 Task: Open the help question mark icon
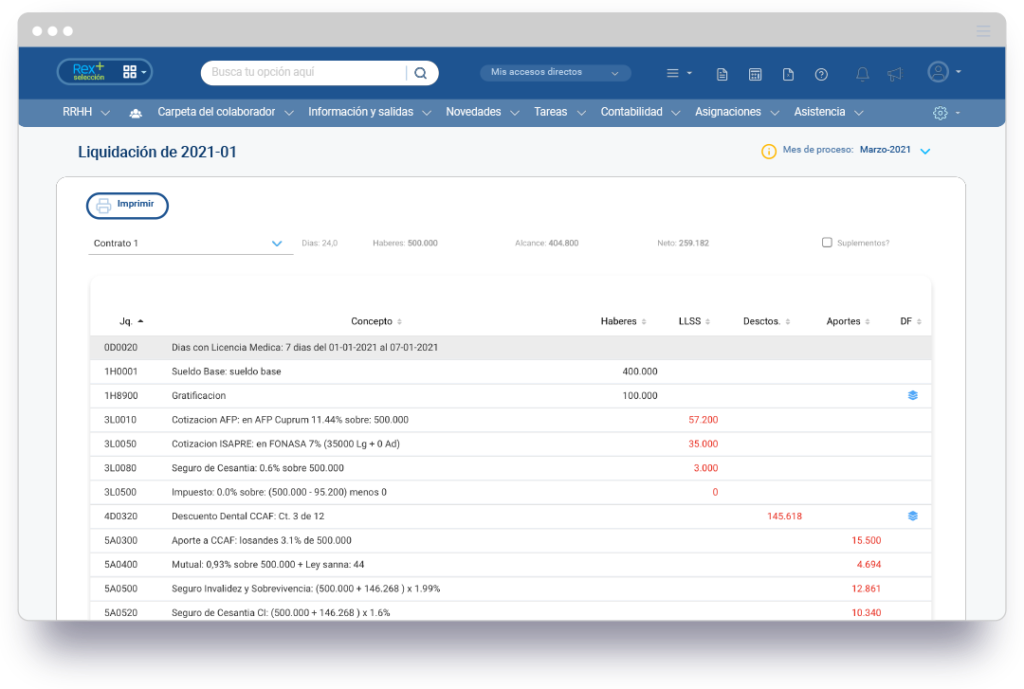[821, 73]
